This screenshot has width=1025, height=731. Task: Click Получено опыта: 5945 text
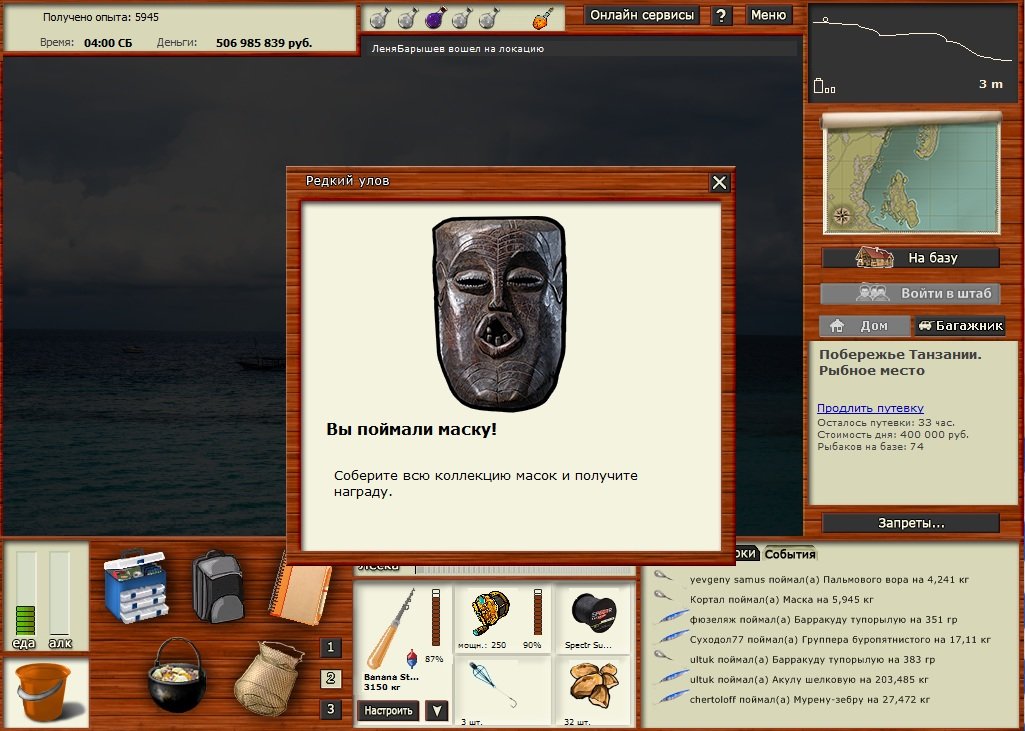tap(101, 17)
